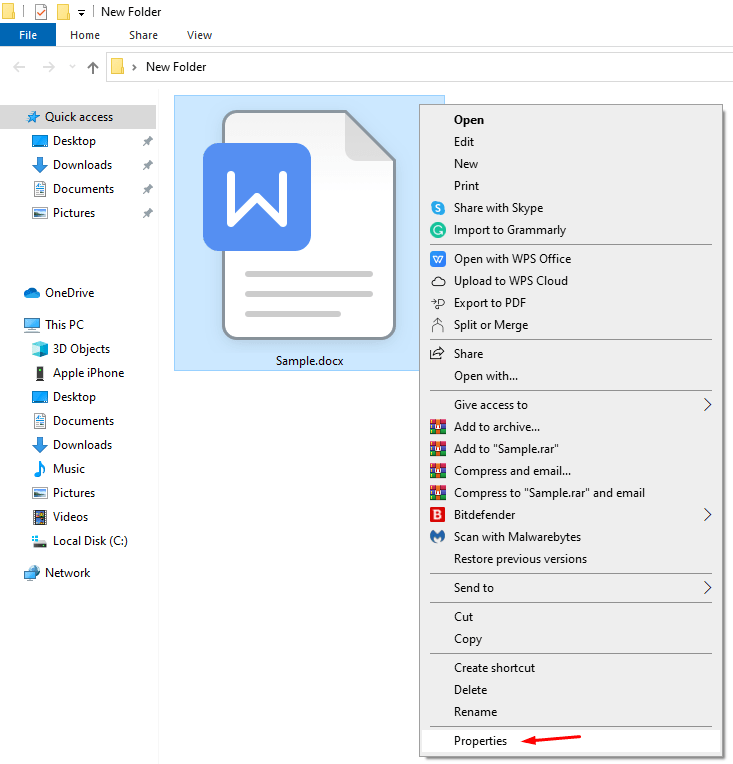The image size is (733, 764).
Task: Click the cloud icon beside Upload to WPS Cloud
Action: (x=438, y=281)
